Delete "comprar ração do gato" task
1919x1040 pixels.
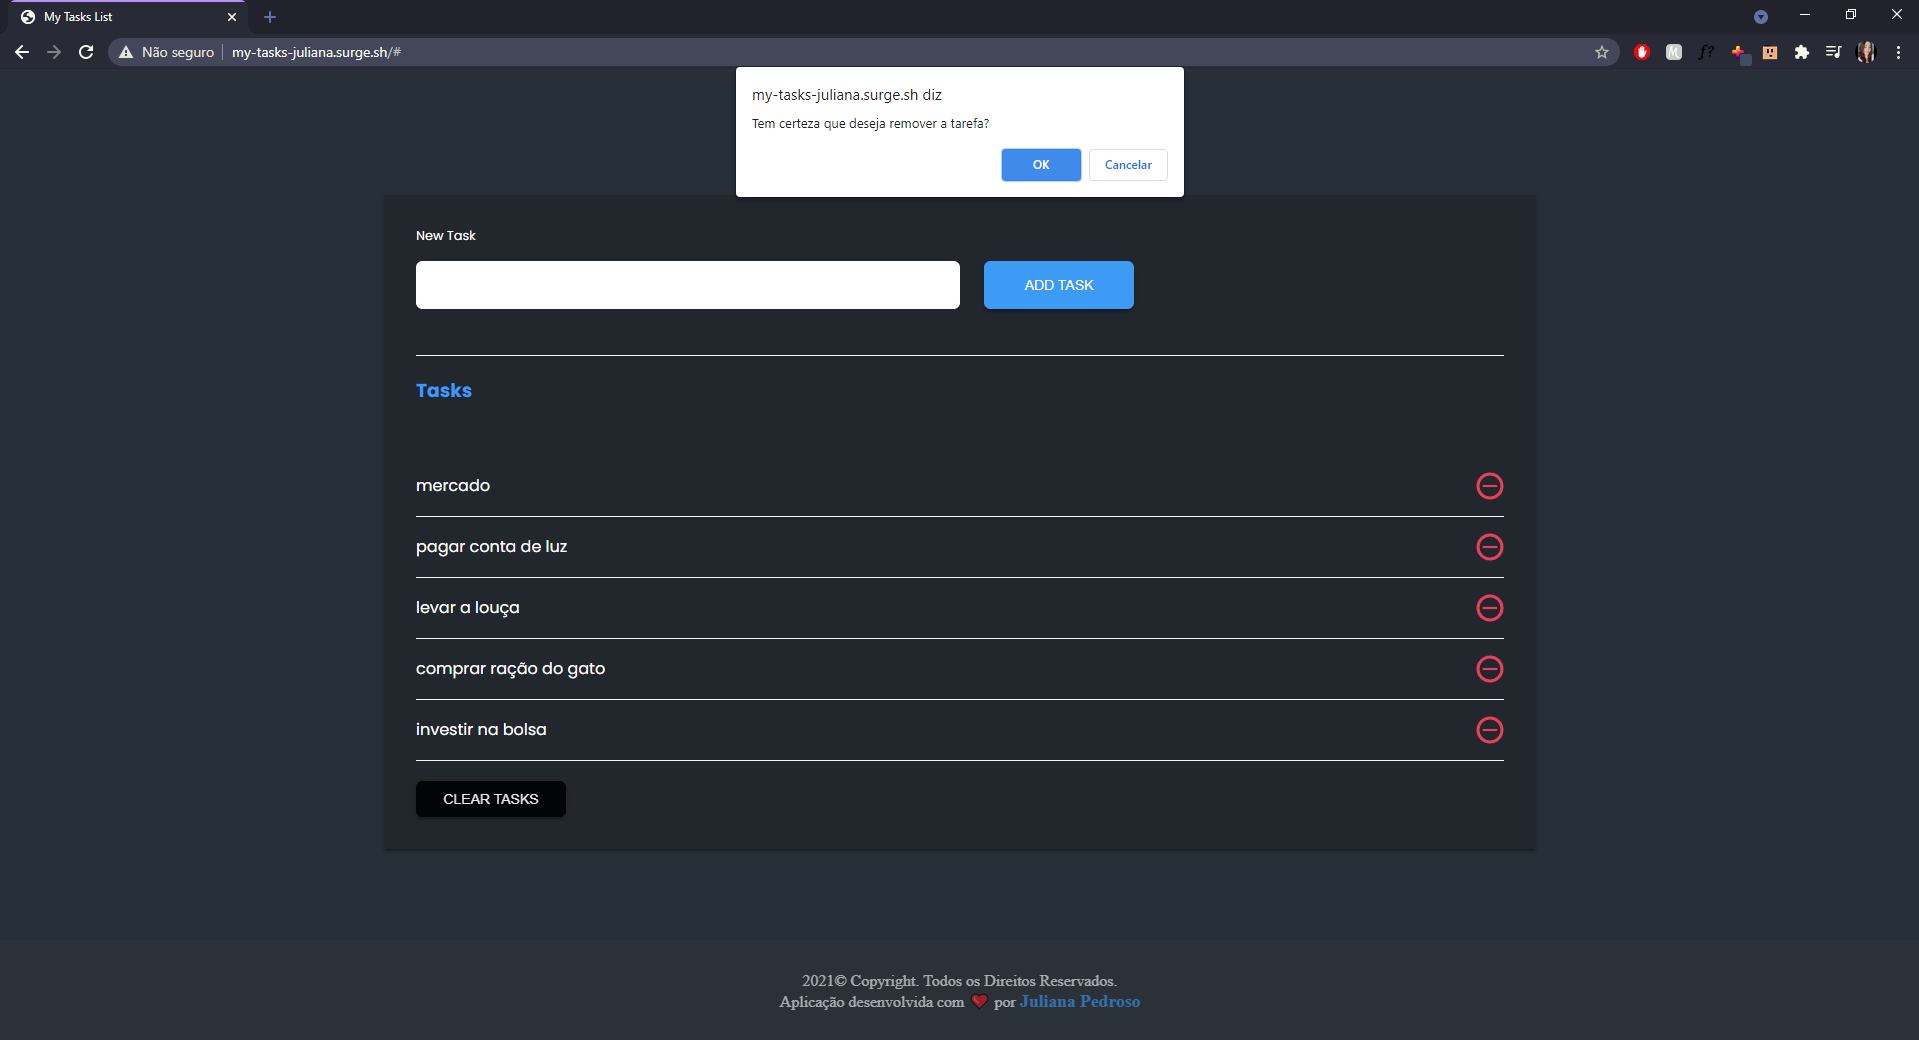pyautogui.click(x=1489, y=669)
